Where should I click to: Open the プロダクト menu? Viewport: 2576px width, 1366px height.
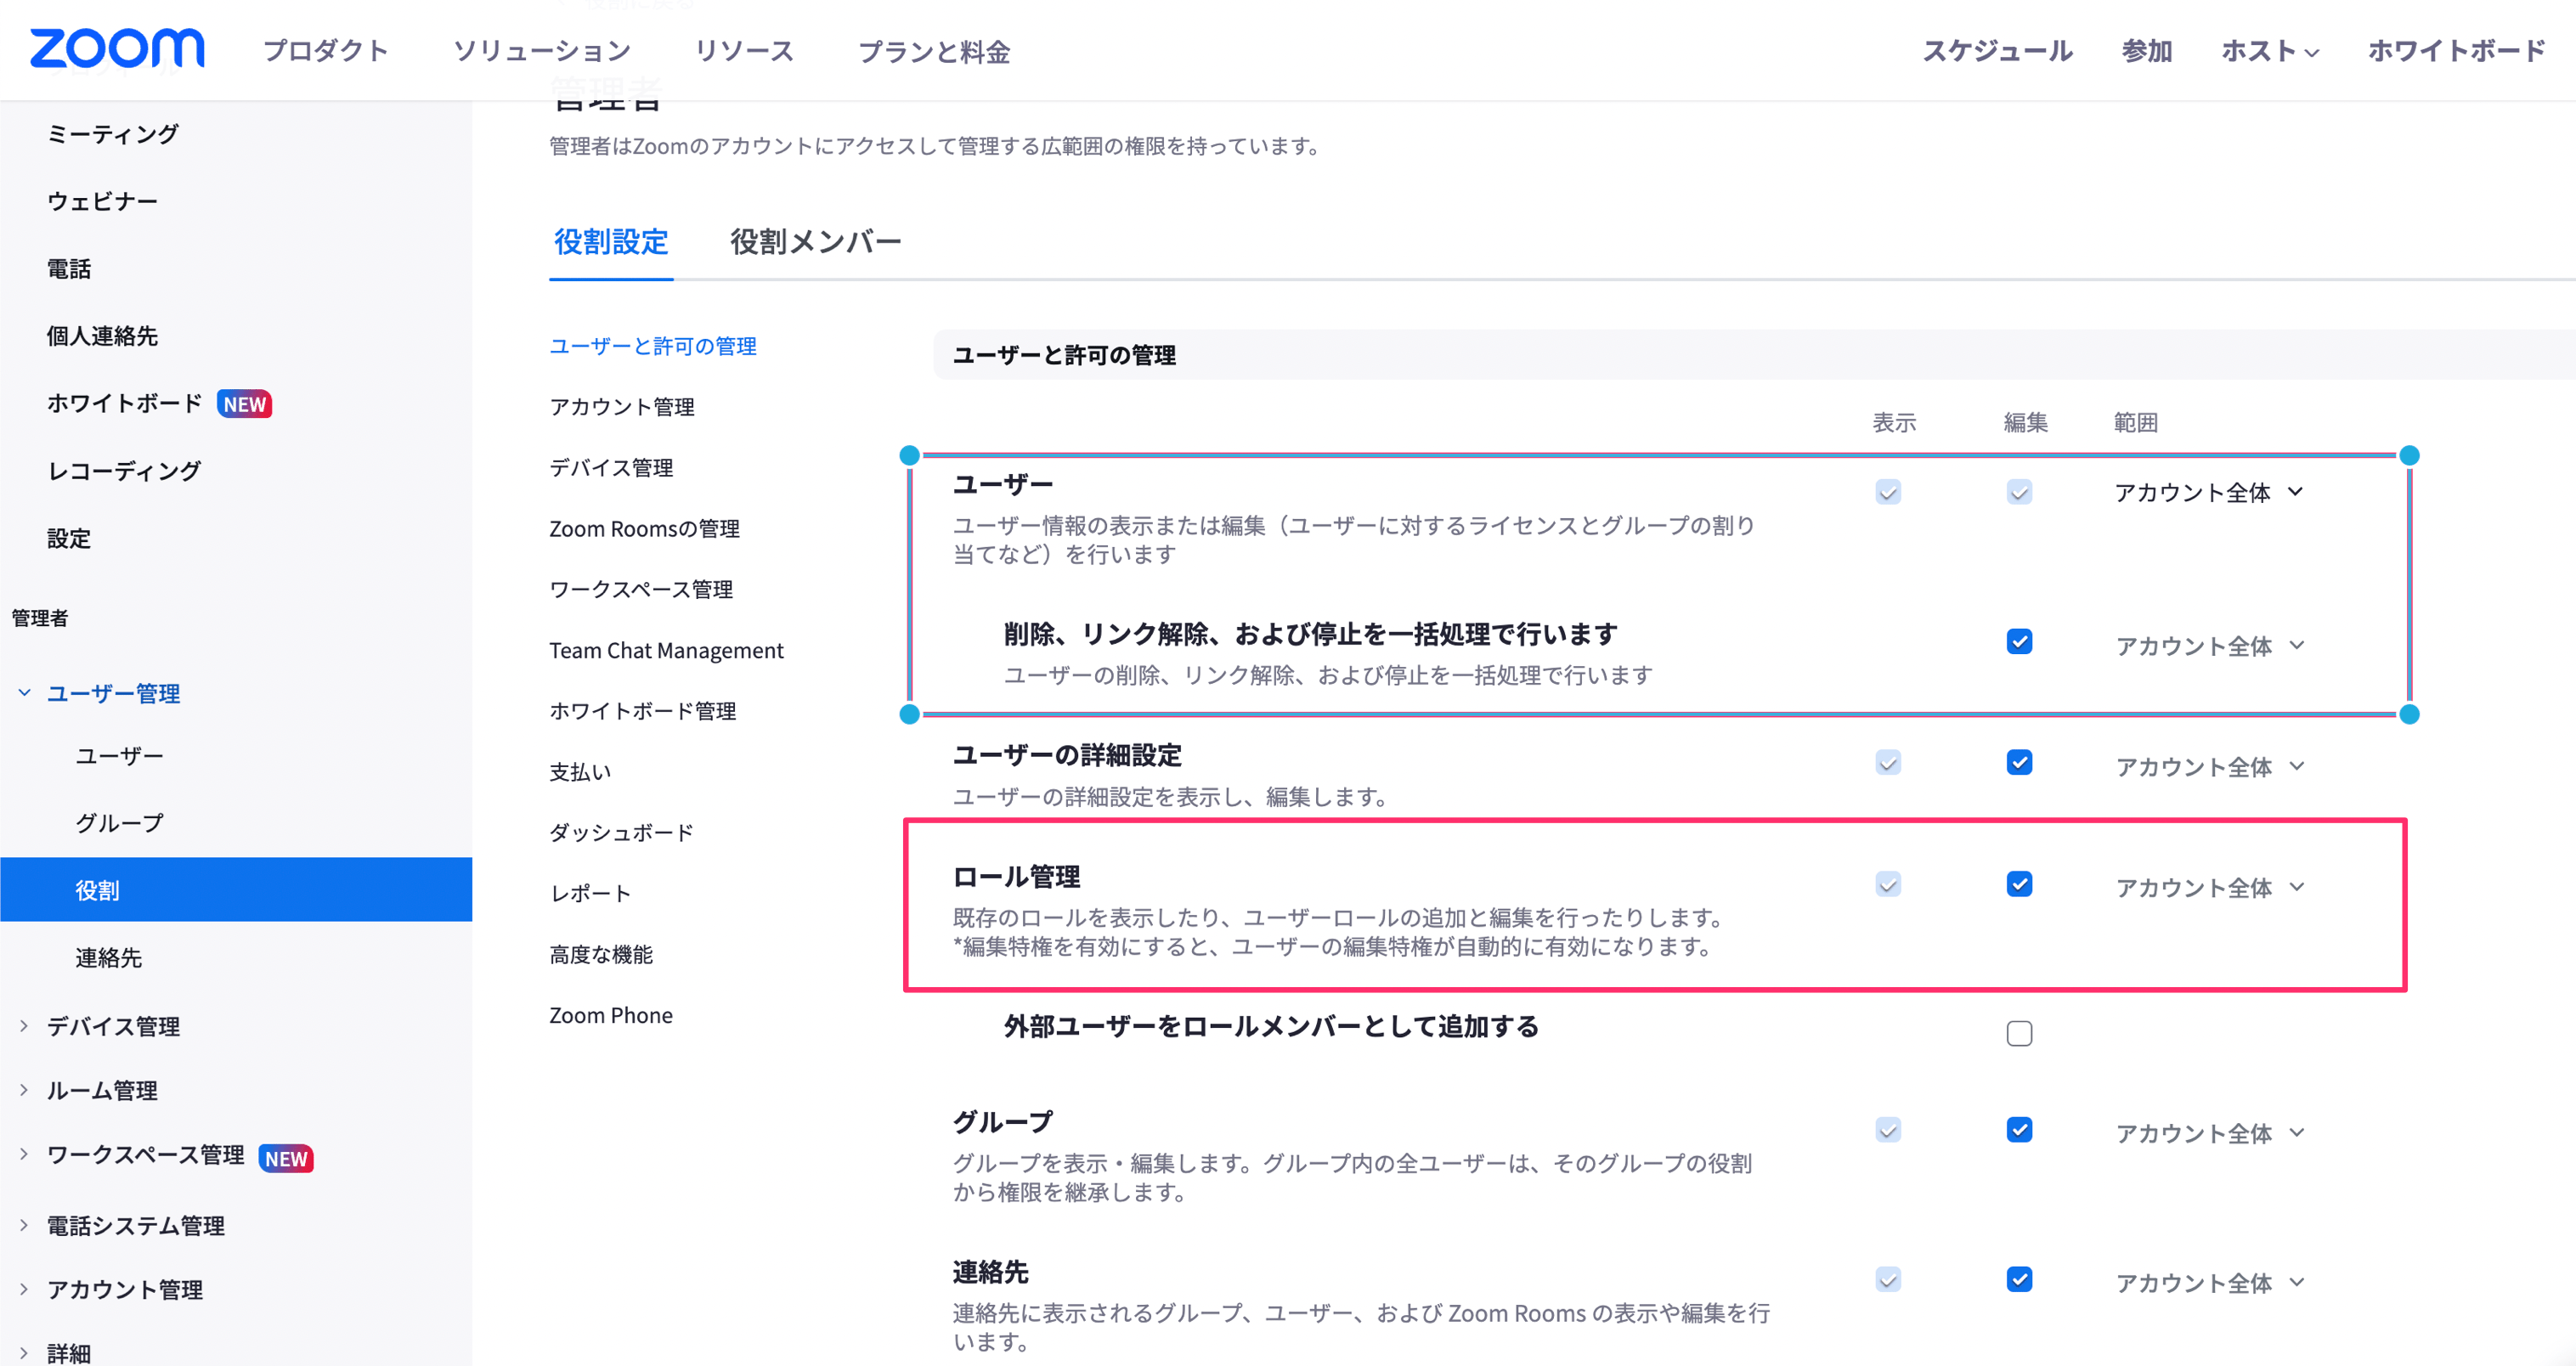click(326, 51)
